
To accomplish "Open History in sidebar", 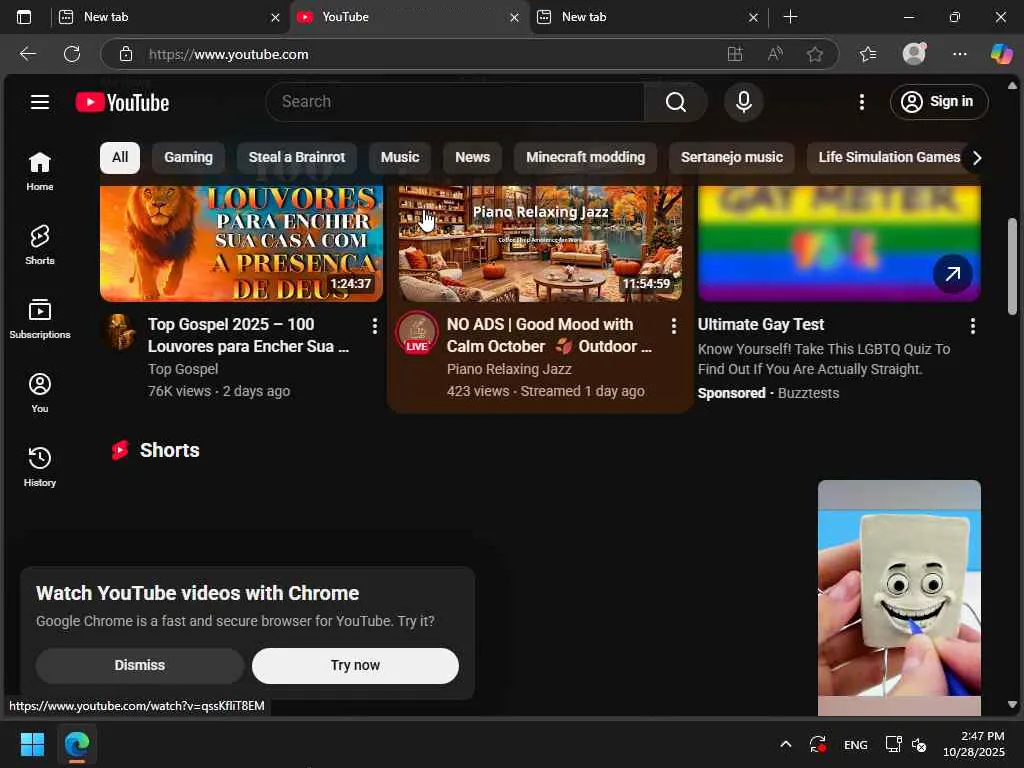I will tap(40, 466).
